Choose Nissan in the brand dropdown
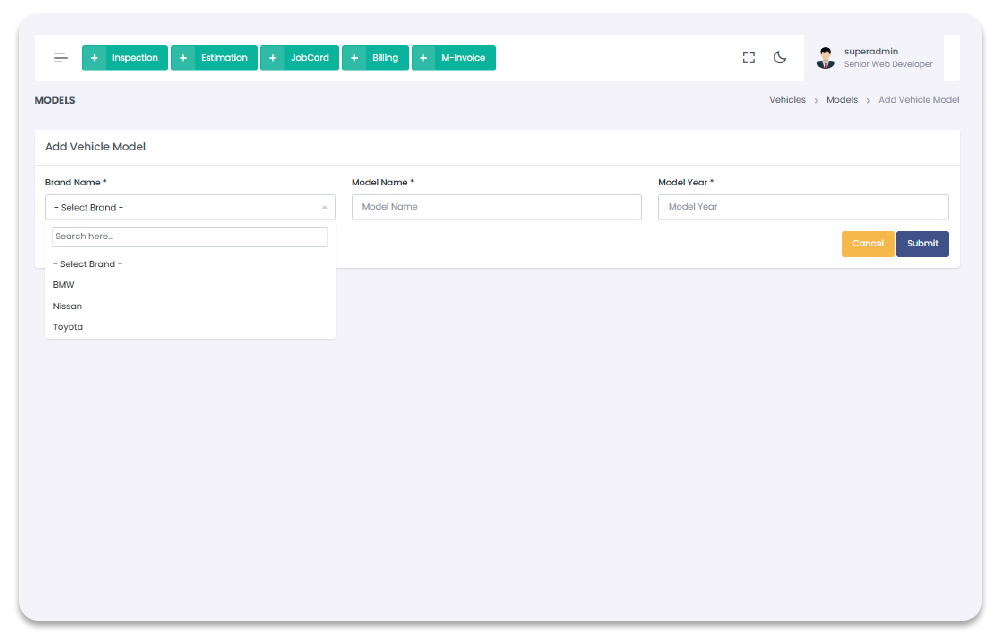The height and width of the screenshot is (633, 1000). pos(68,306)
